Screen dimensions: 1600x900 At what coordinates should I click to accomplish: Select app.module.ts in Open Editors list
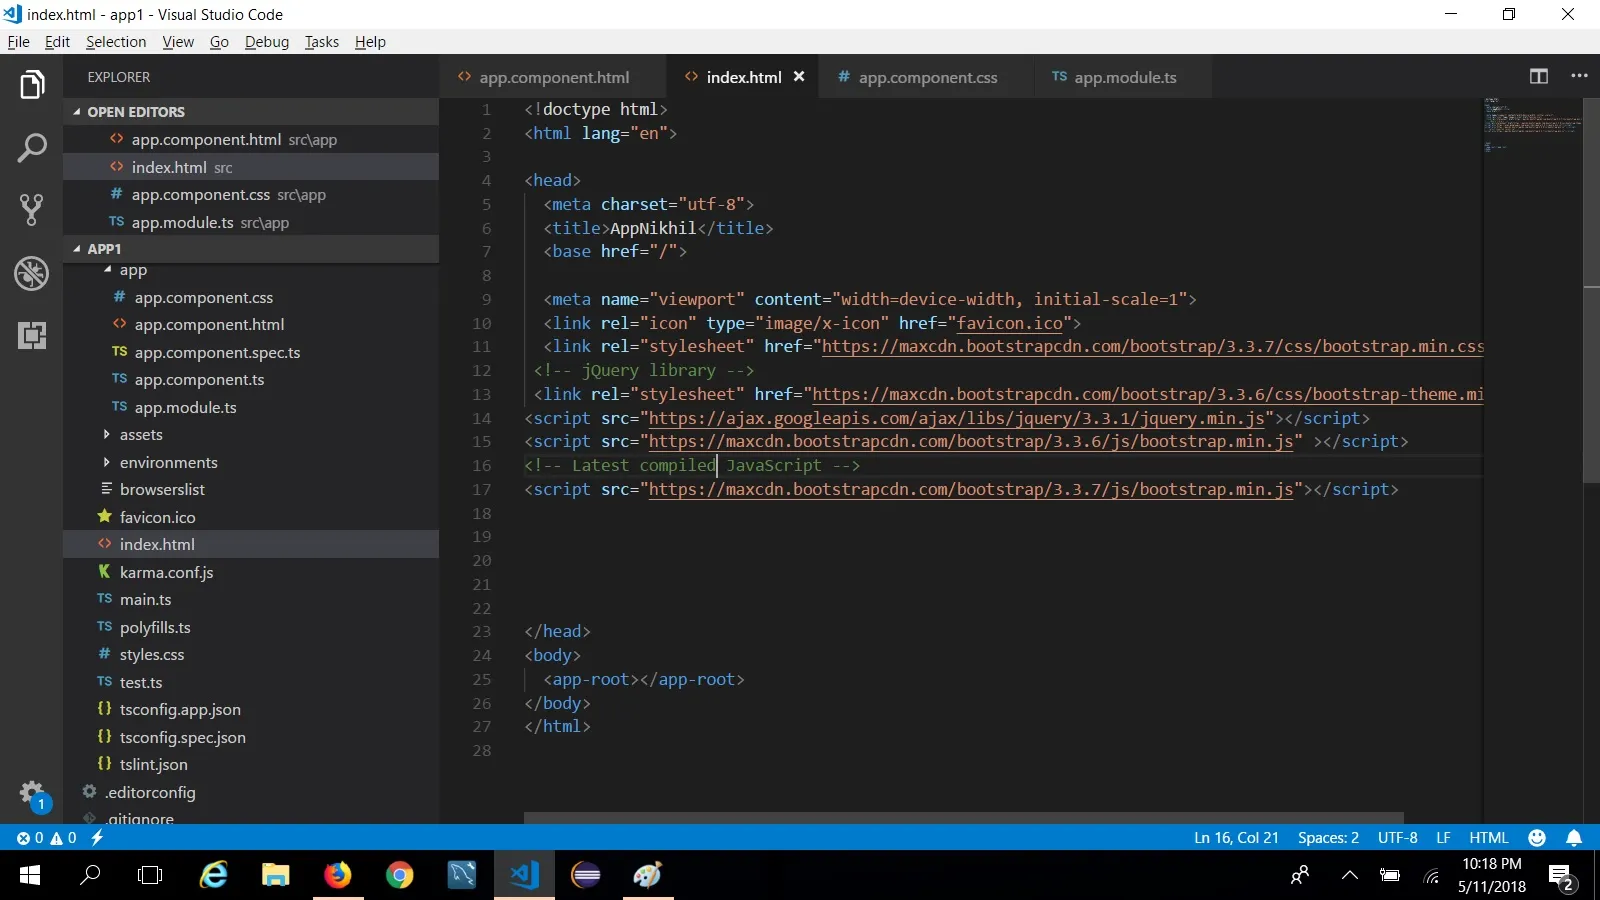point(251,222)
